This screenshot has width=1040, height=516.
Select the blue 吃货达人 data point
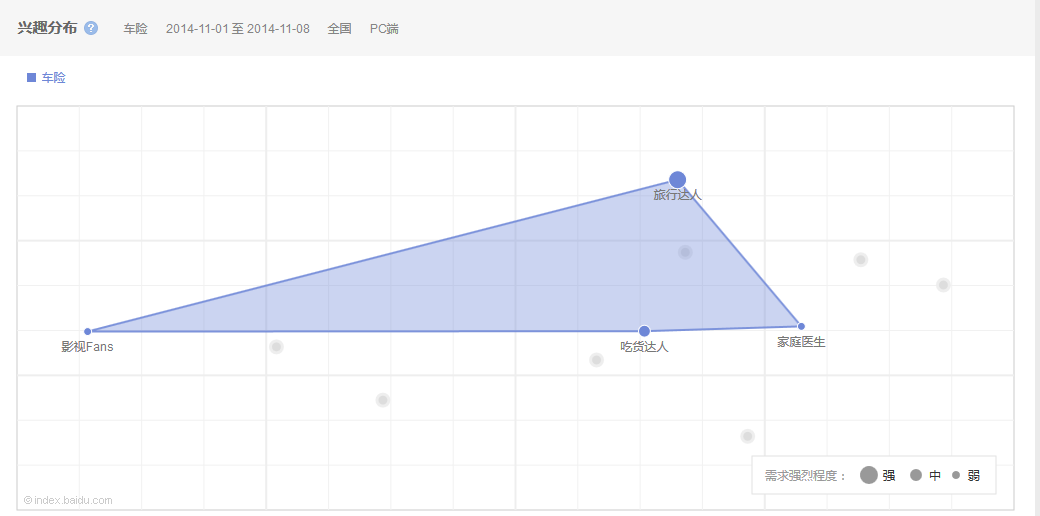644,331
